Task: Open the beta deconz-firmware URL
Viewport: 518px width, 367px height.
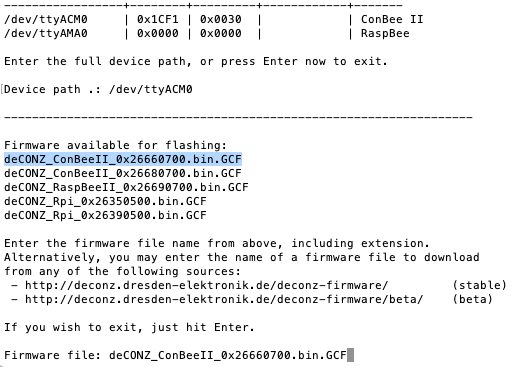Action: tap(224, 299)
